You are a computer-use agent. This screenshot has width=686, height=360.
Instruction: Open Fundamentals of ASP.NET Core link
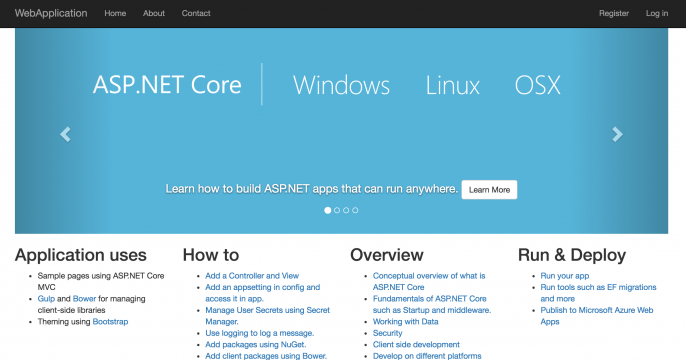[432, 304]
